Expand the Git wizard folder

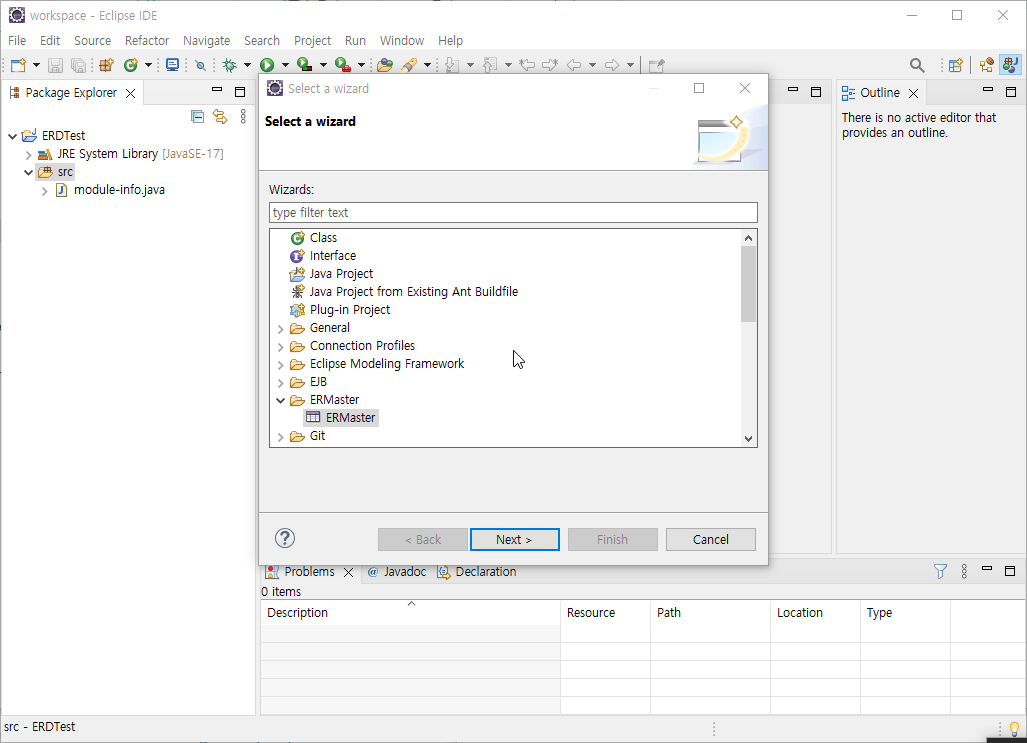tap(280, 437)
